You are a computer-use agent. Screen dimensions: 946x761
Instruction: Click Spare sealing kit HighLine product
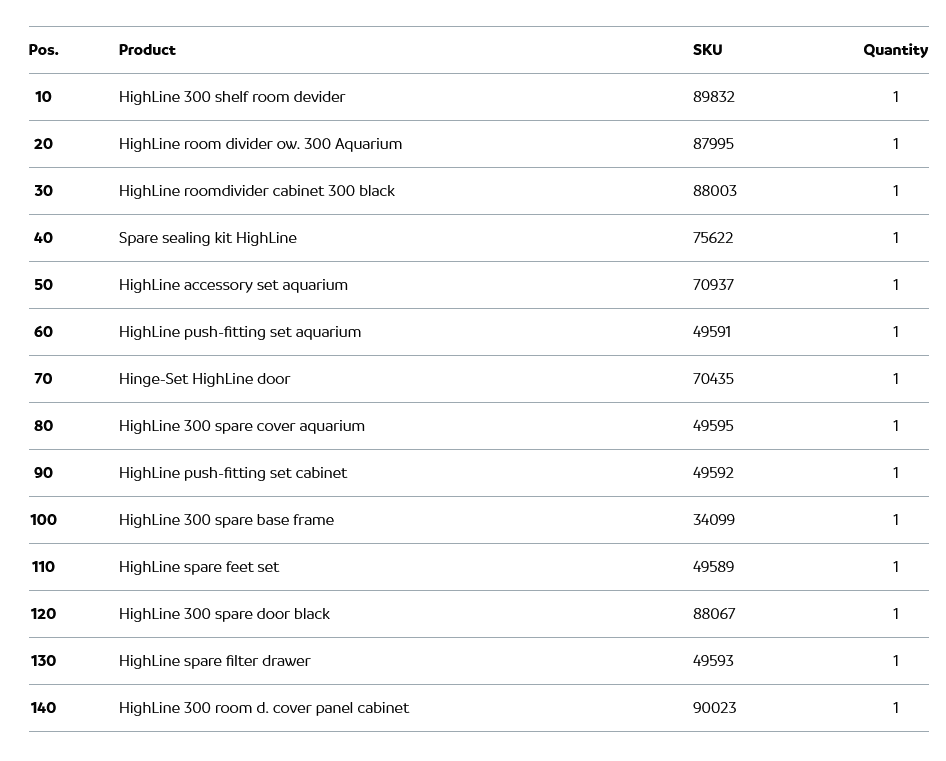click(208, 238)
